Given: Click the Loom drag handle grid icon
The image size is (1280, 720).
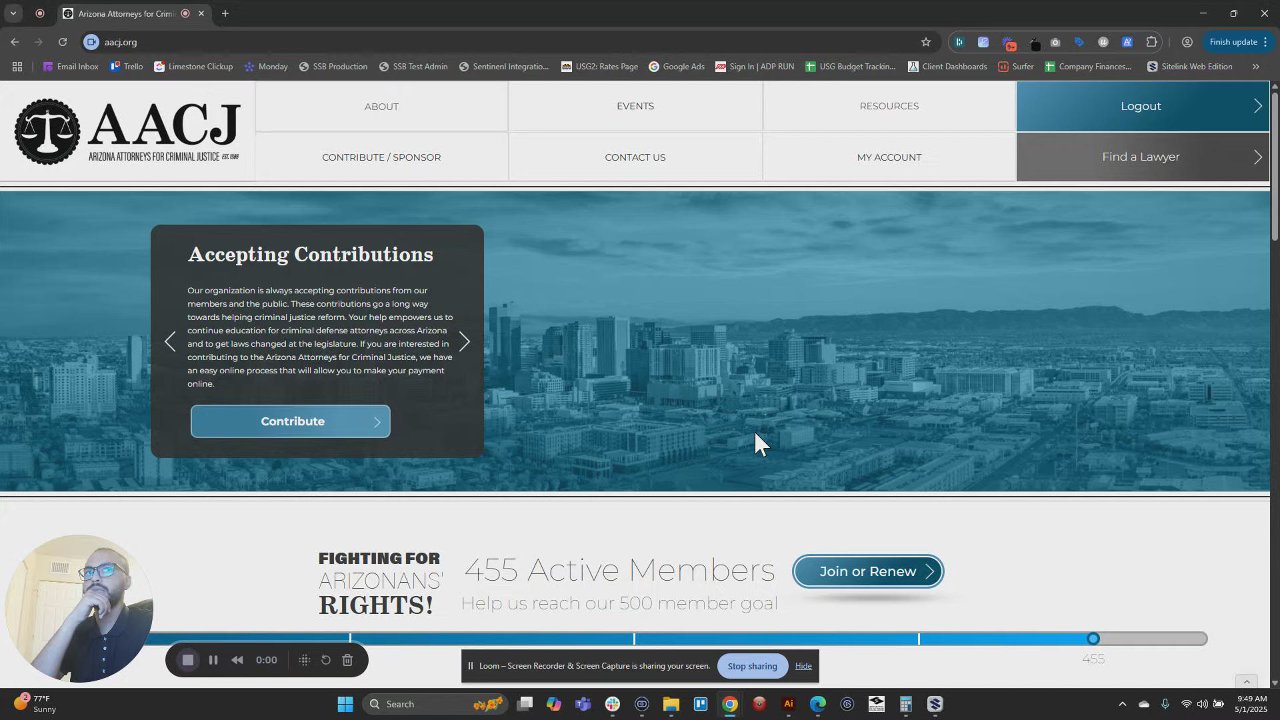Looking at the screenshot, I should [304, 660].
